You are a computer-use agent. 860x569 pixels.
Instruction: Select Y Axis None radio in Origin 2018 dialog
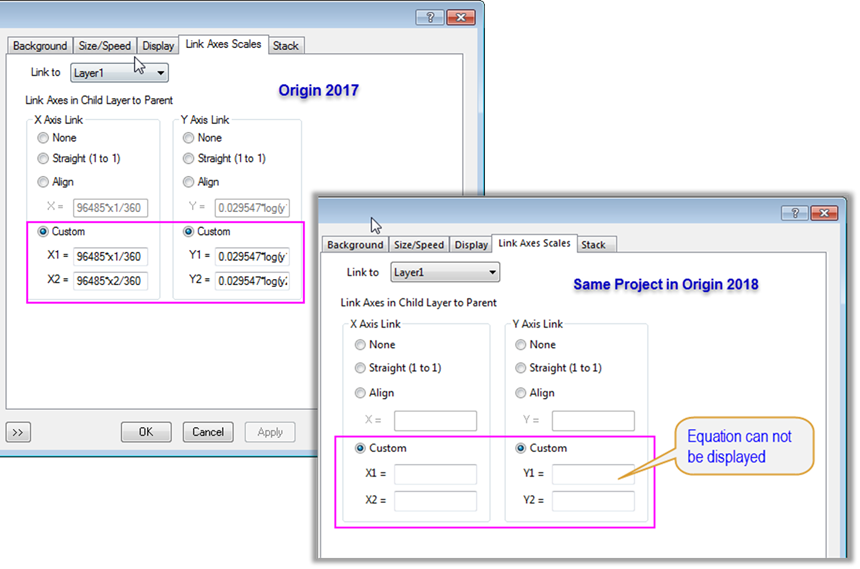[520, 345]
